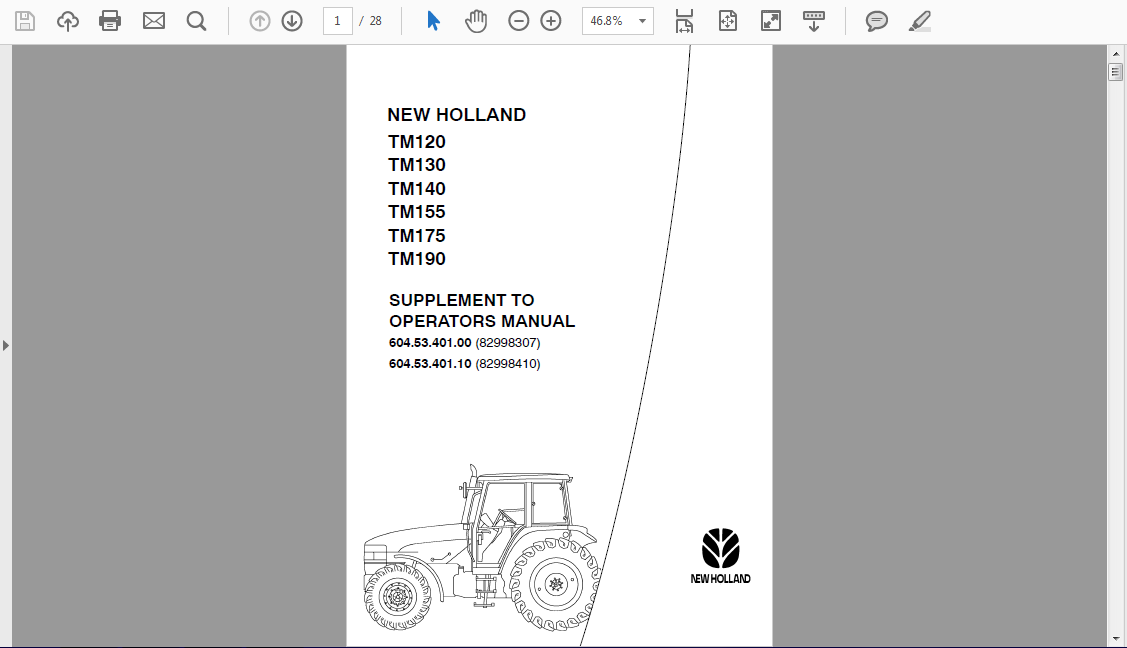Click the TM120 model text
1127x648 pixels.
pyautogui.click(x=417, y=142)
